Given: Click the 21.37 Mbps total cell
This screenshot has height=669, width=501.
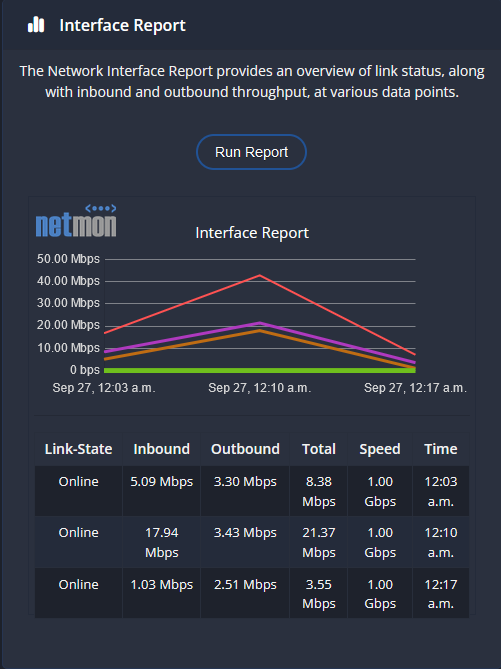Looking at the screenshot, I should (318, 542).
